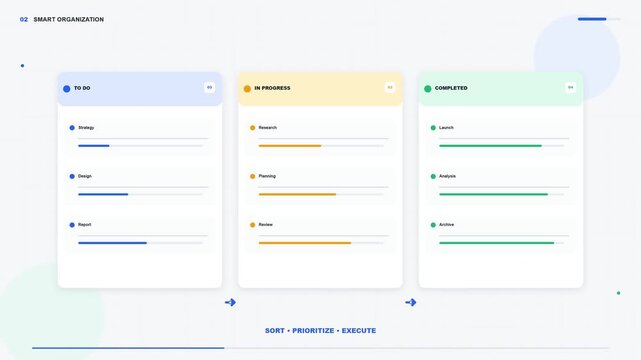Click the small progress indicator at top right

pos(599,19)
